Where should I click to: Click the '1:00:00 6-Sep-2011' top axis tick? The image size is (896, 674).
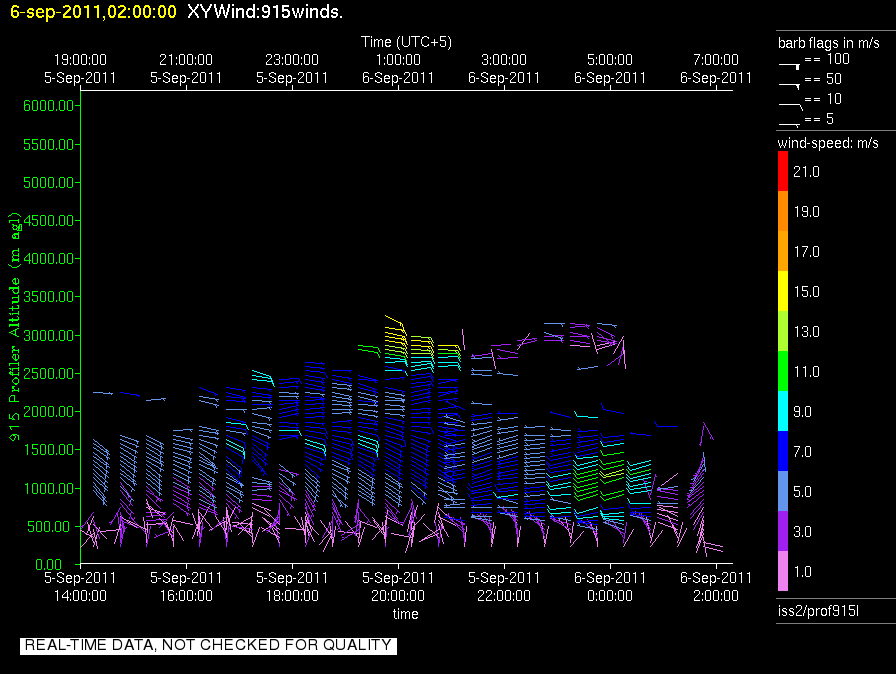(x=398, y=69)
